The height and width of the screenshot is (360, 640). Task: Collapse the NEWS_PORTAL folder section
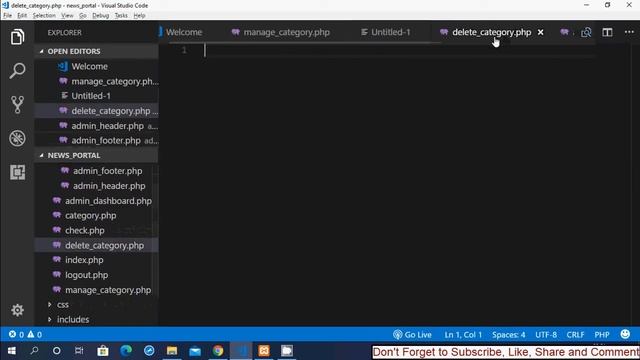(x=73, y=156)
